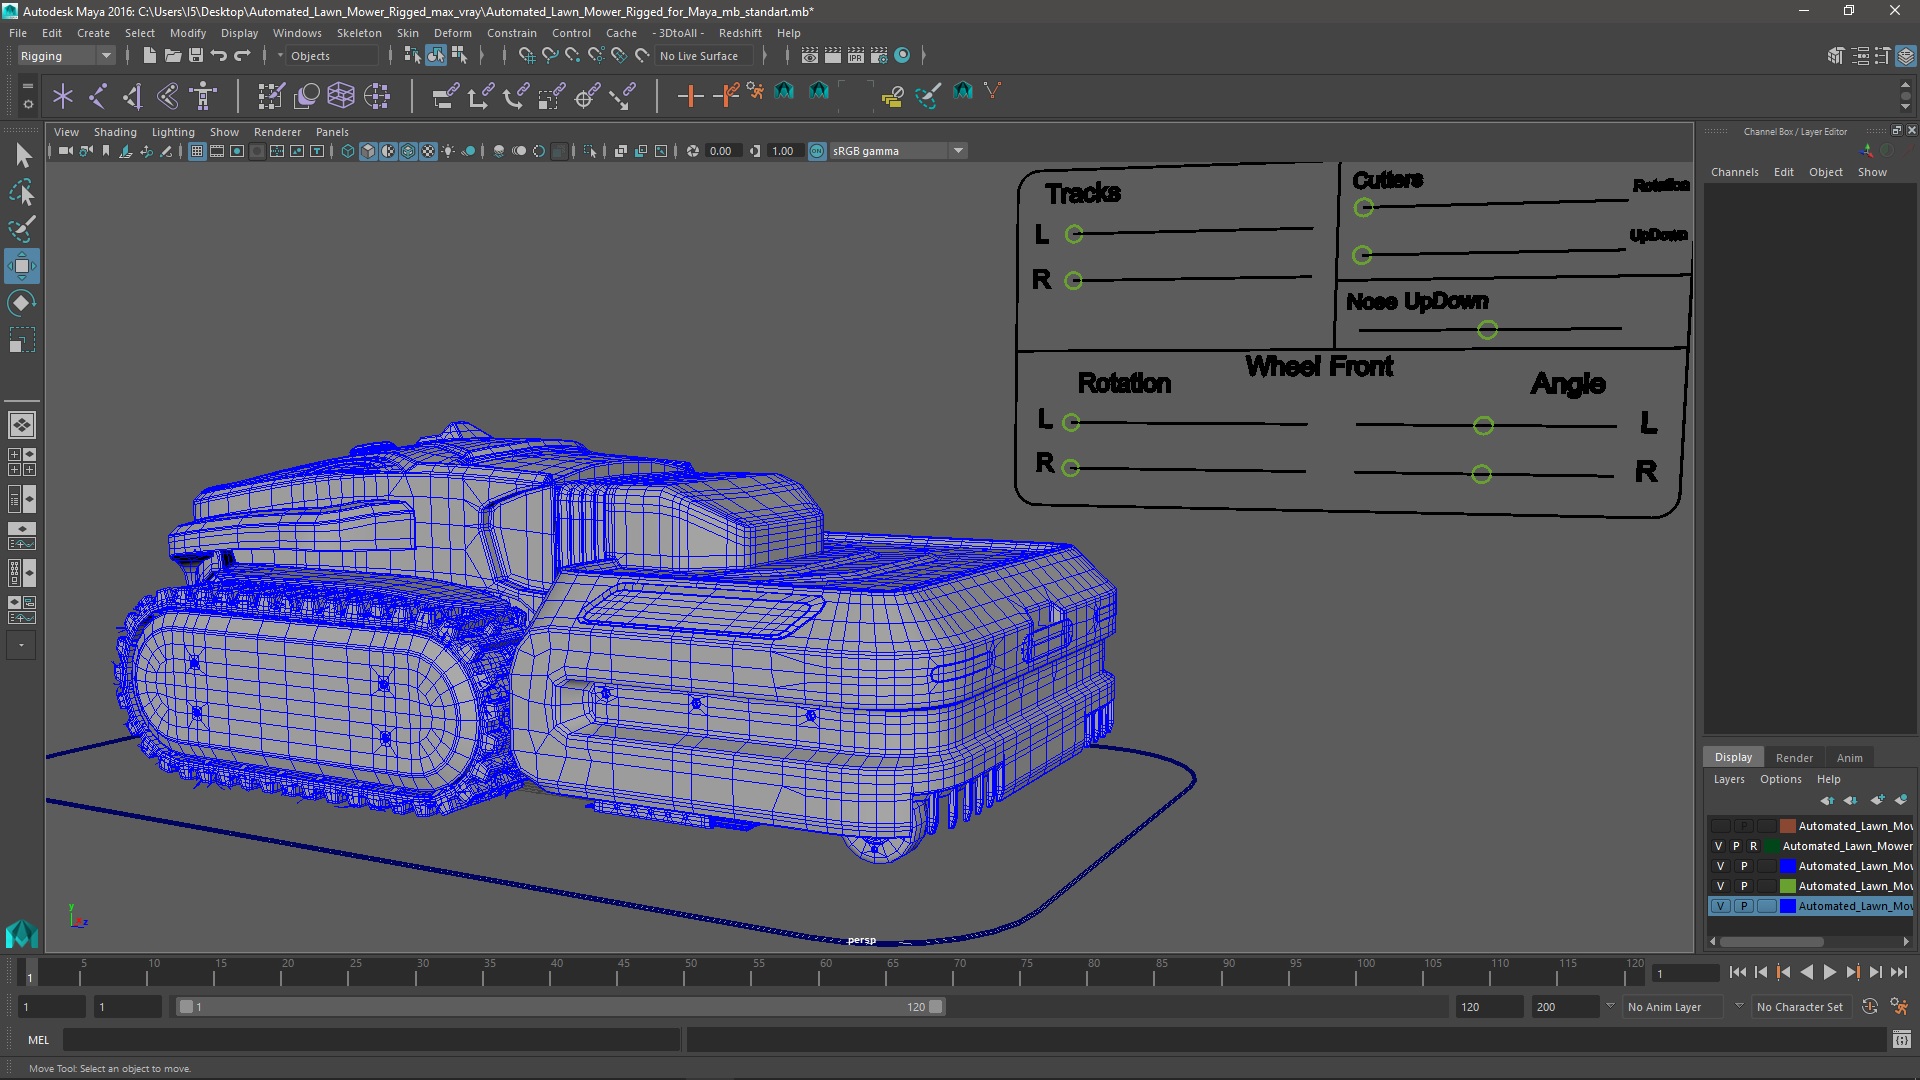The height and width of the screenshot is (1080, 1920).
Task: Step to the next keyframe
Action: coord(1852,972)
